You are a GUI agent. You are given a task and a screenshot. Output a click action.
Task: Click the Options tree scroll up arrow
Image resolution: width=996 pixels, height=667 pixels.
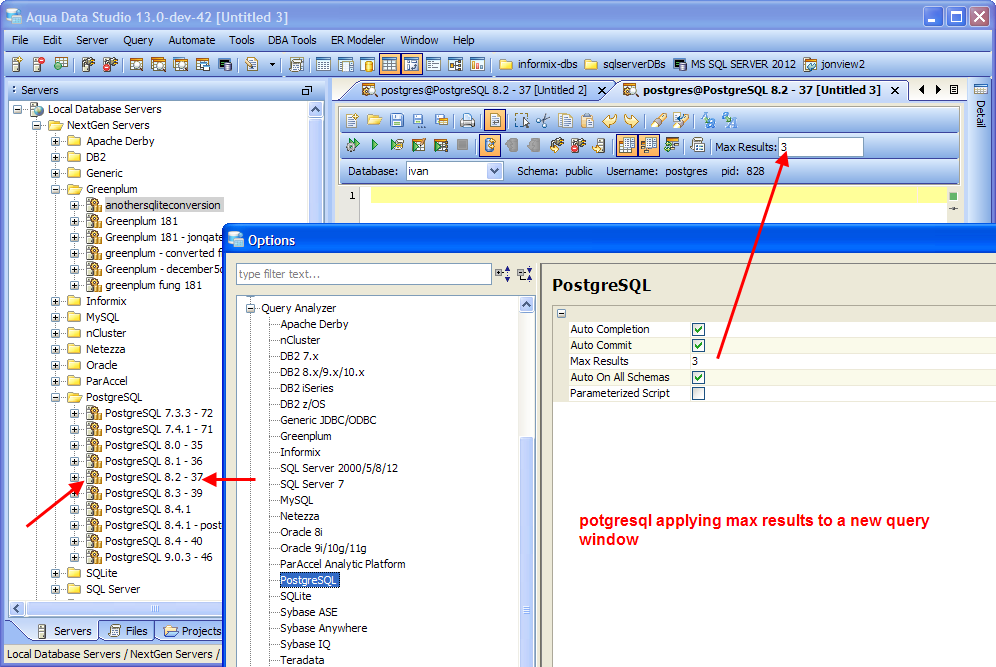527,305
